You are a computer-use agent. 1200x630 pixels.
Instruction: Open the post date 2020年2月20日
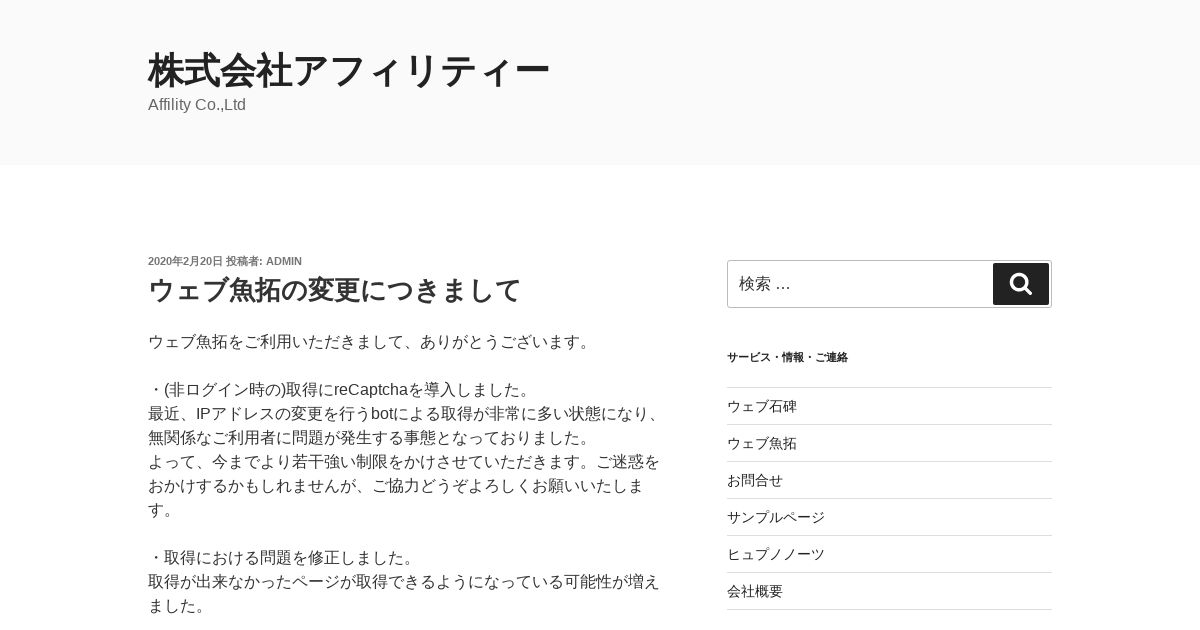point(185,261)
